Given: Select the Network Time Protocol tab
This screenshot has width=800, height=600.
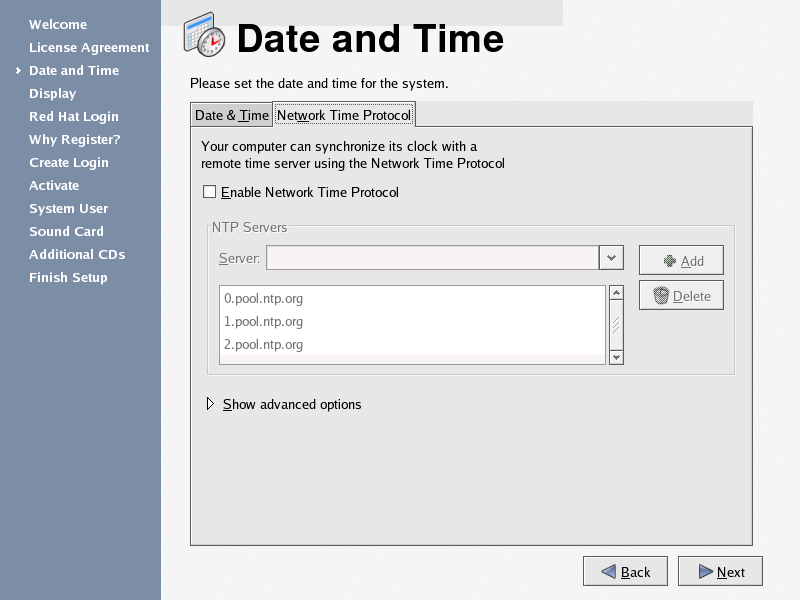Looking at the screenshot, I should click(x=343, y=115).
